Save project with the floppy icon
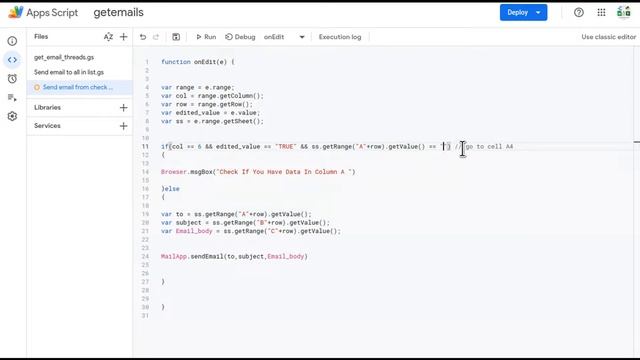This screenshot has width=640, height=360. point(176,37)
